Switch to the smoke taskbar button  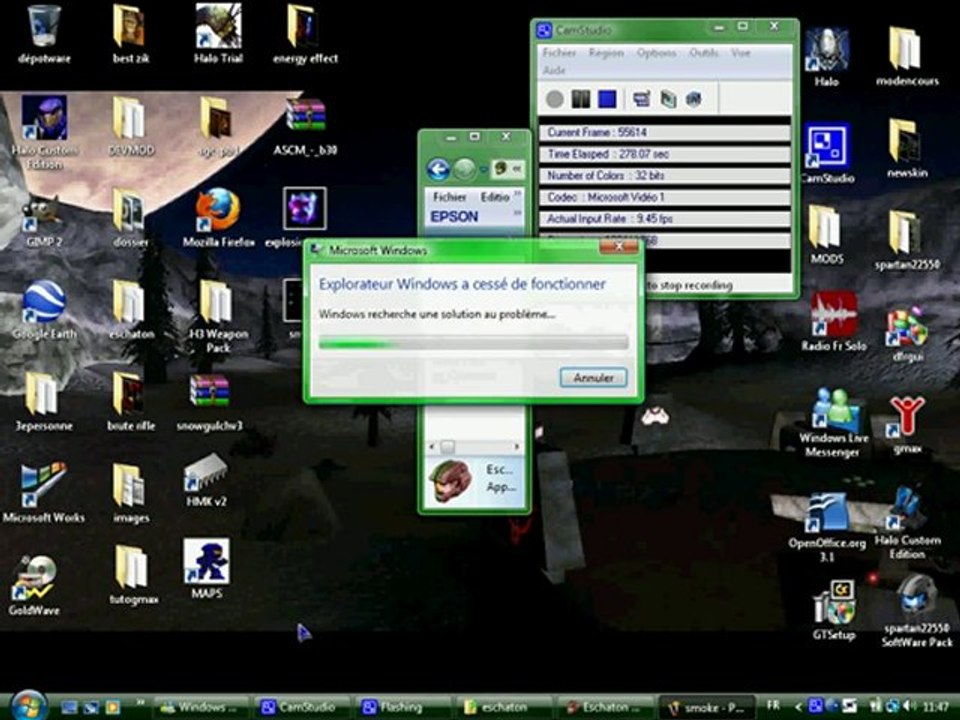(705, 708)
